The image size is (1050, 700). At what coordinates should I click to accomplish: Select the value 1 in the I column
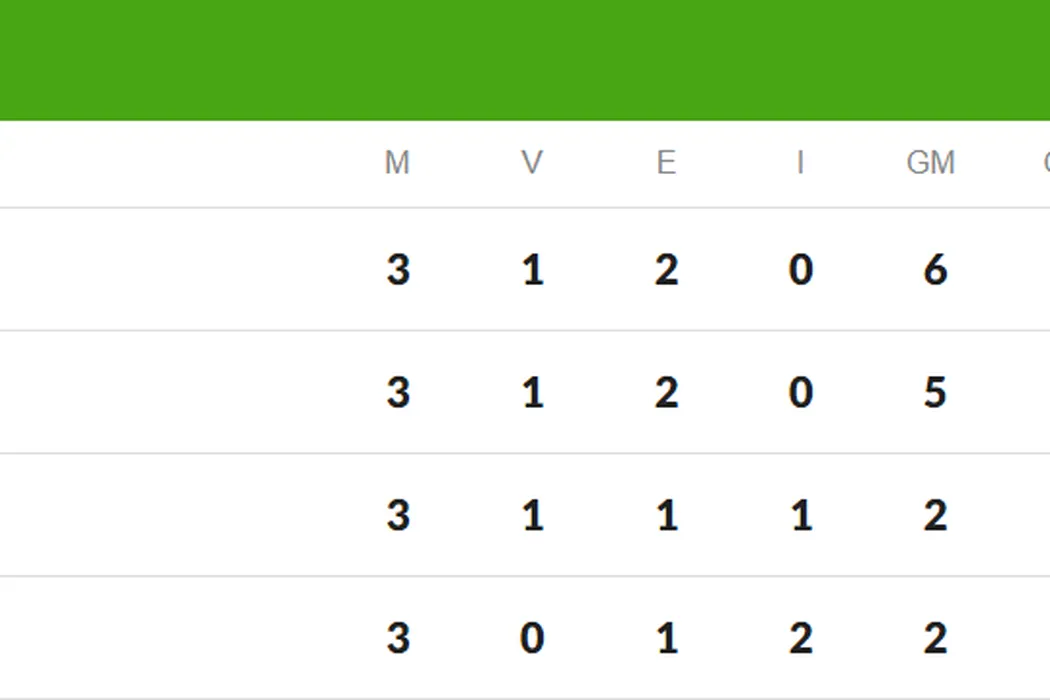point(800,516)
